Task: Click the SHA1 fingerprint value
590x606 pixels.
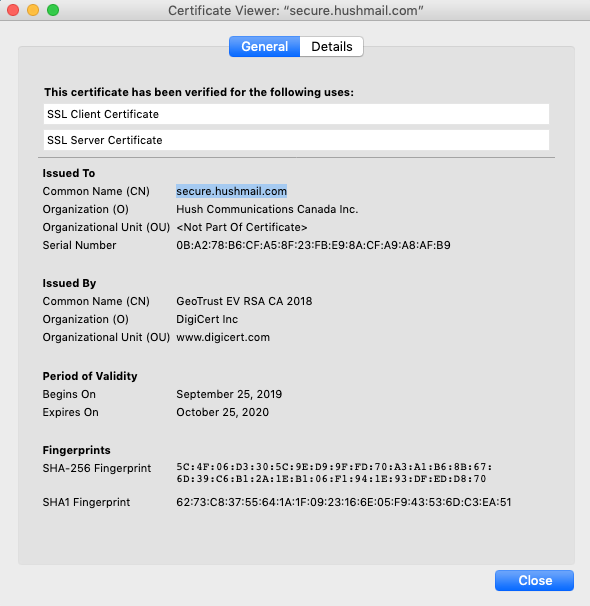Action: pyautogui.click(x=344, y=502)
